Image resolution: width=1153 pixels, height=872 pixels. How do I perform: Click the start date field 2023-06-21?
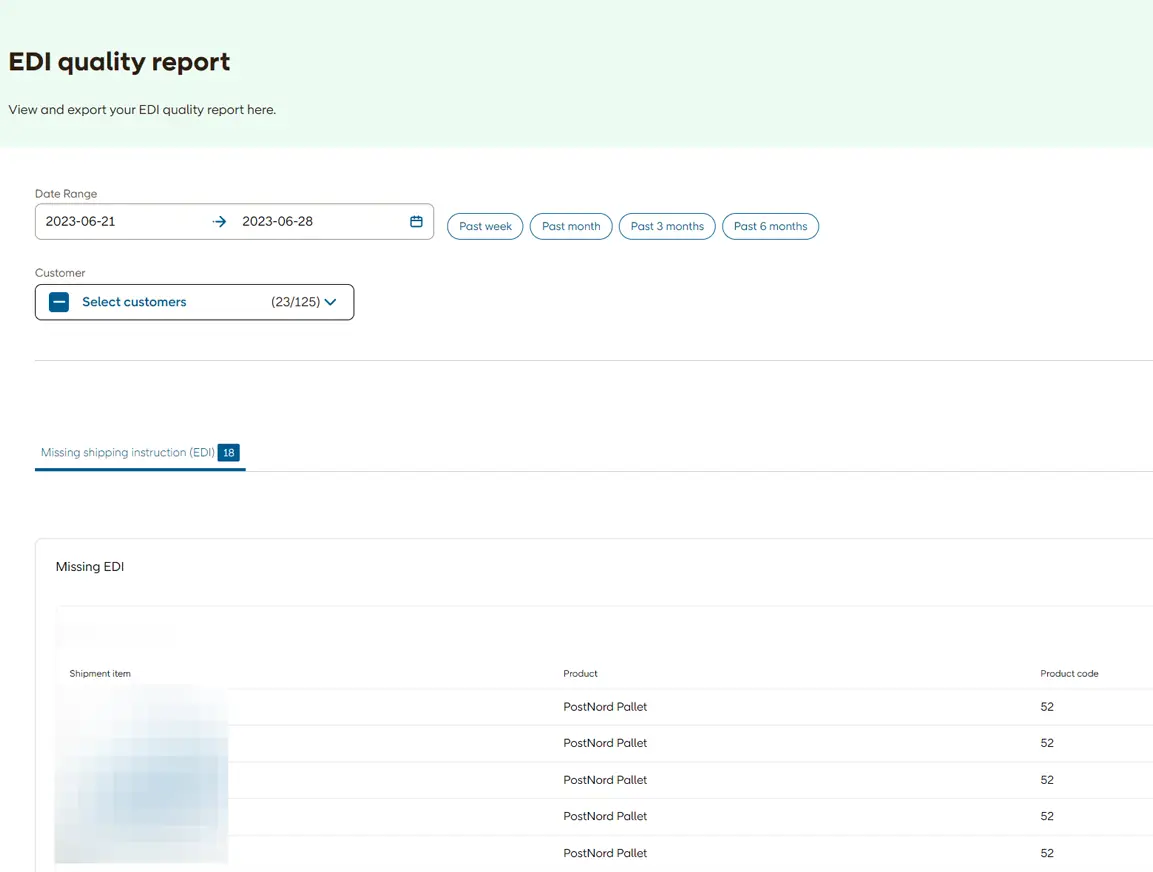point(81,222)
